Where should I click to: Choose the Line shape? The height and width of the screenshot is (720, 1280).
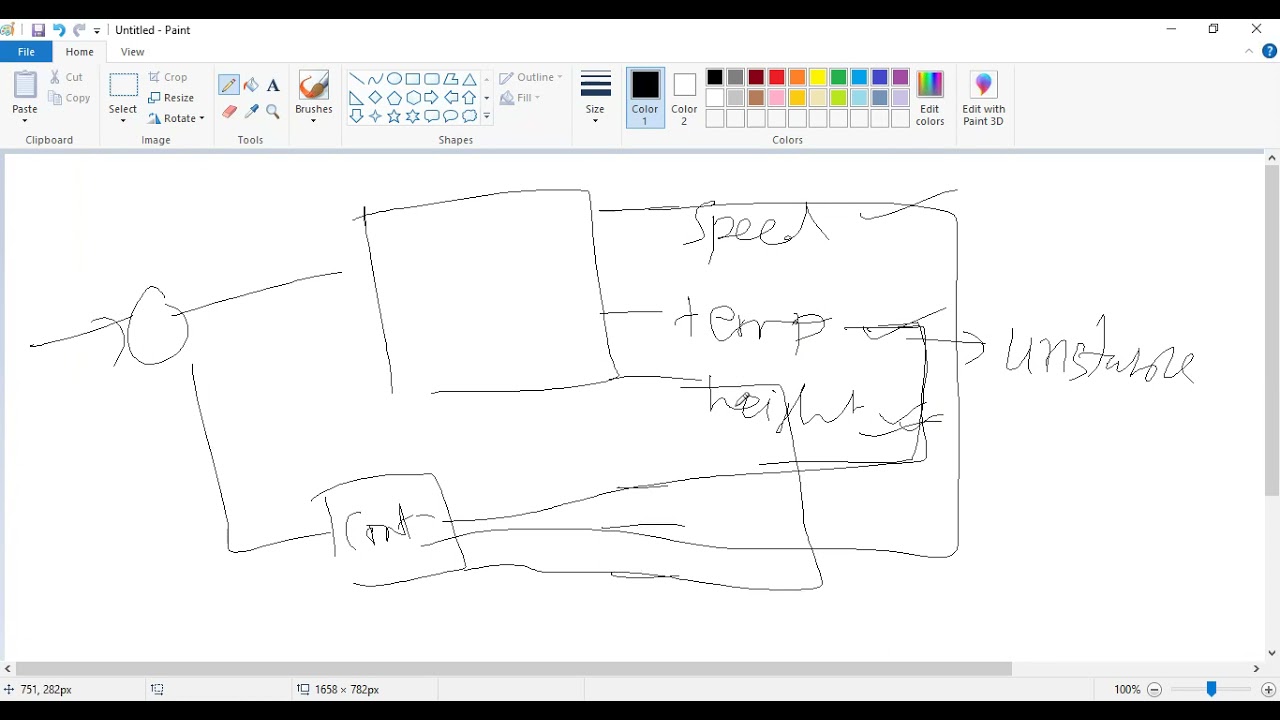pyautogui.click(x=356, y=79)
